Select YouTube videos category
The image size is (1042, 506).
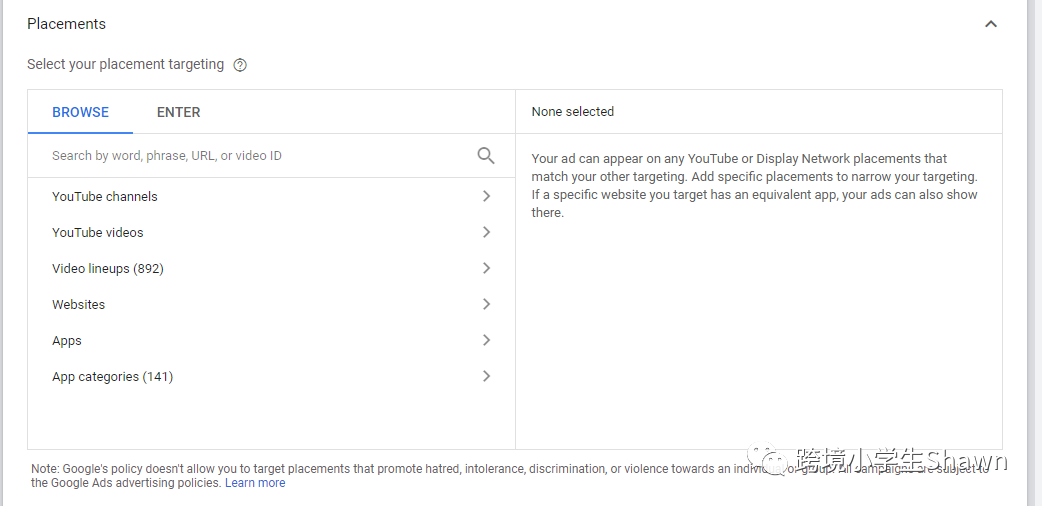click(x=98, y=232)
